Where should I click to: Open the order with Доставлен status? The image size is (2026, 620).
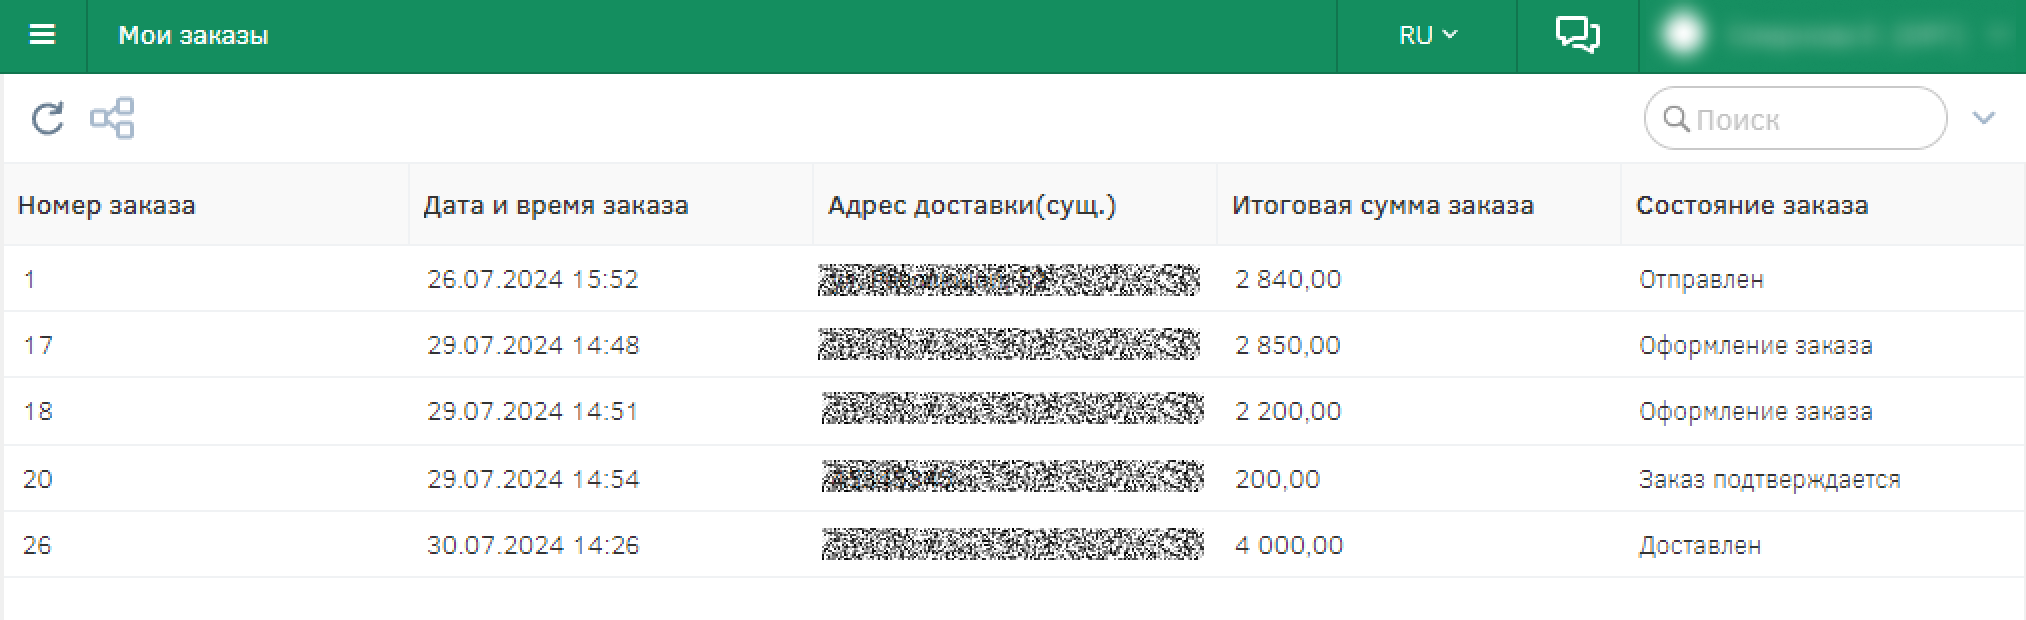1700,546
